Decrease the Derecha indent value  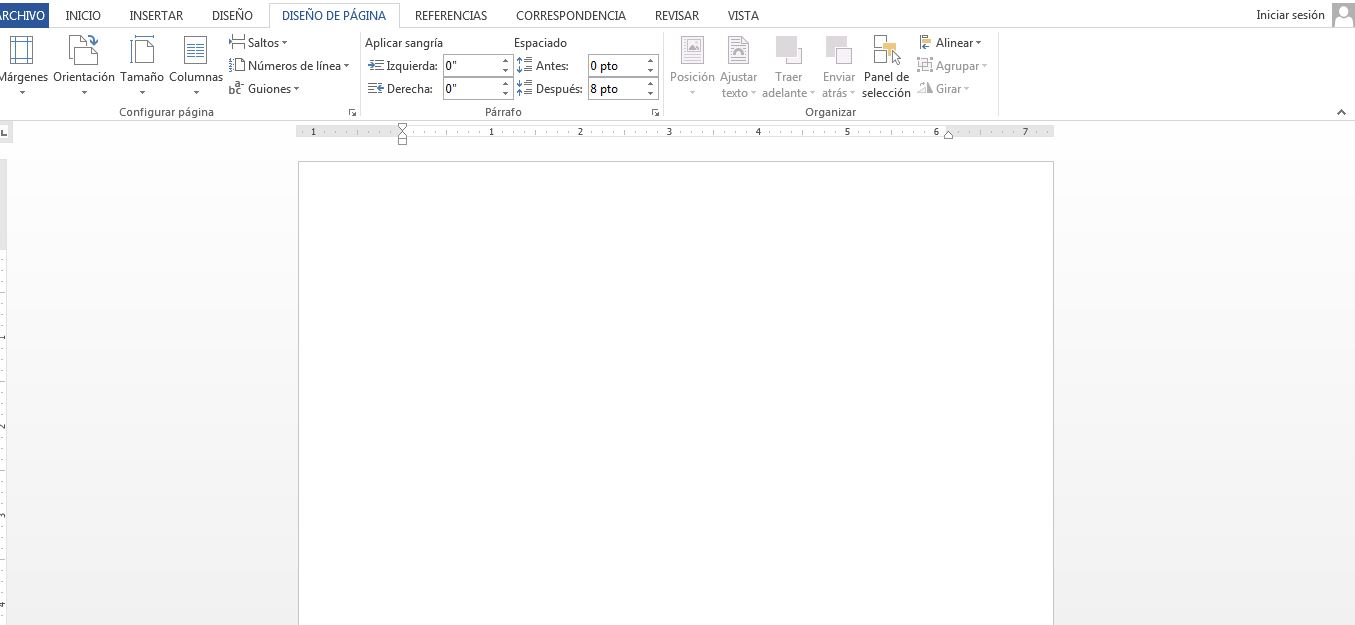coord(506,94)
